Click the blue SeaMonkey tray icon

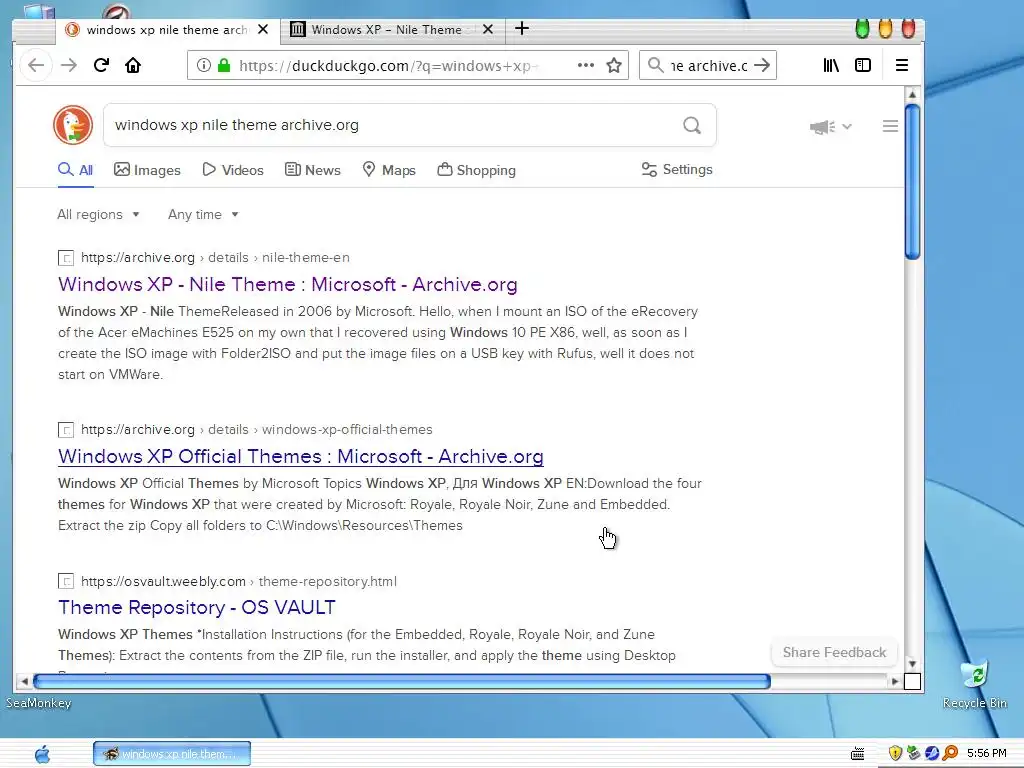click(x=932, y=754)
